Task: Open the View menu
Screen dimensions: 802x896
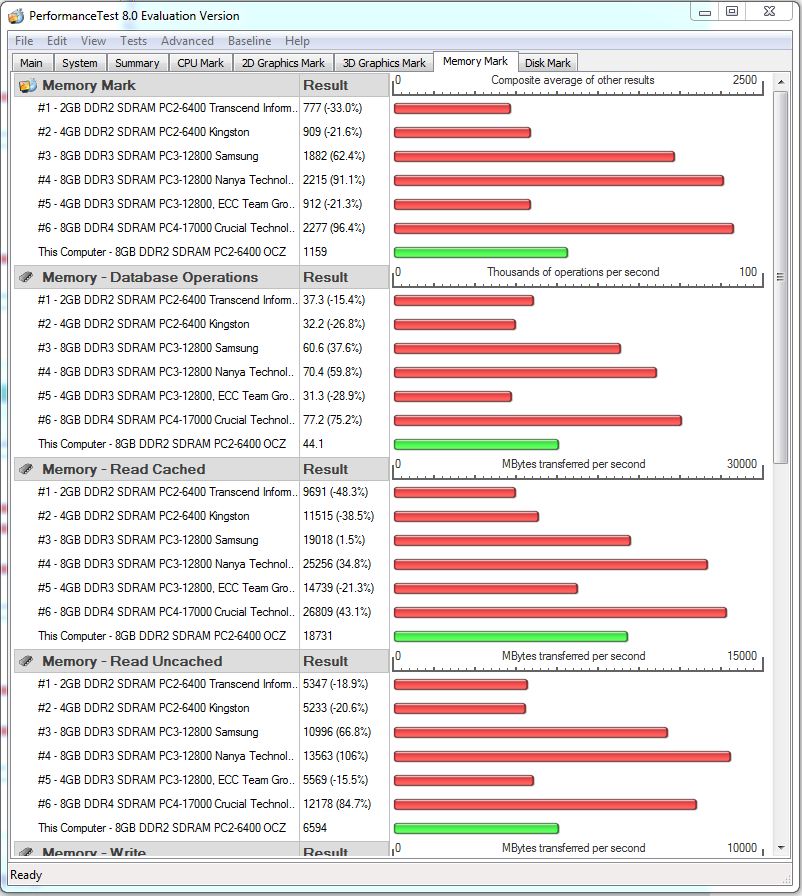Action: (x=93, y=41)
